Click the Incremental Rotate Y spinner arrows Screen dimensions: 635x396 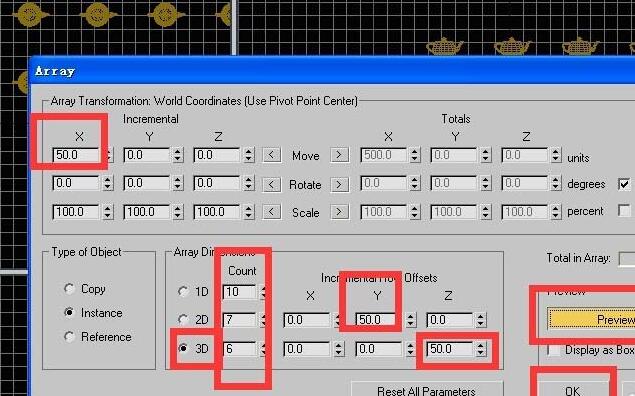tap(177, 183)
